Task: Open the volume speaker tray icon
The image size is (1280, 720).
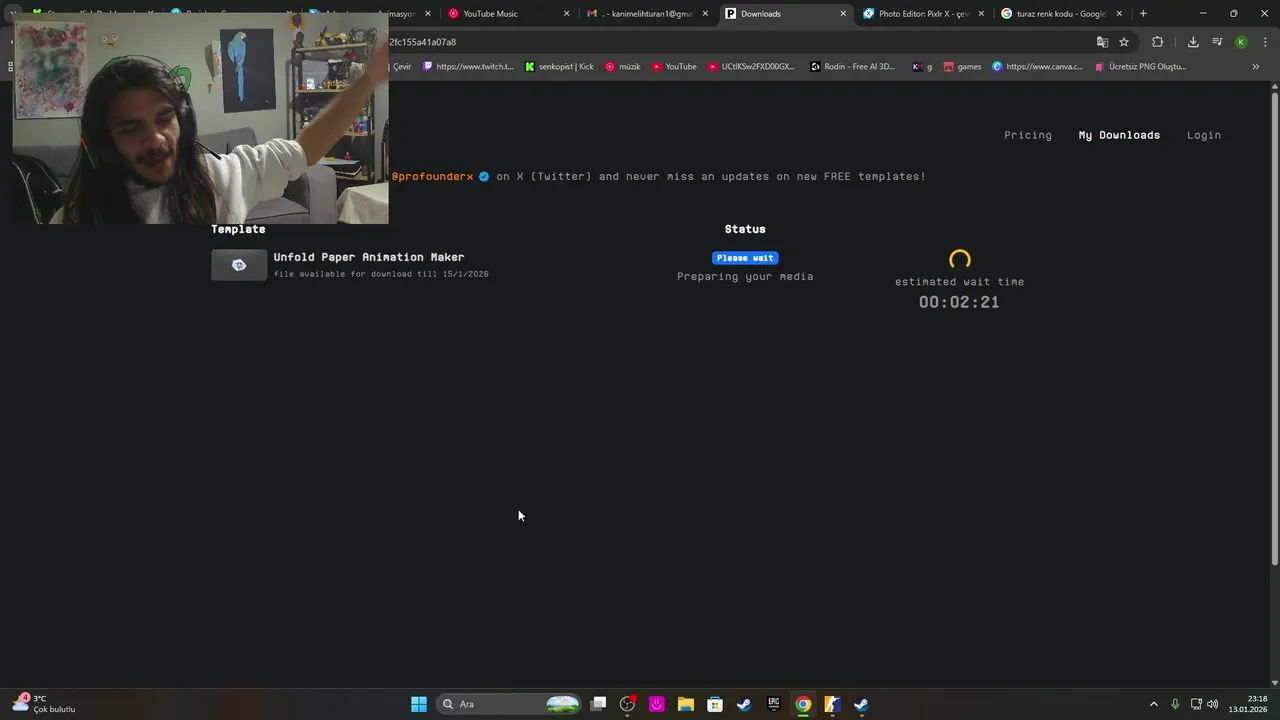Action: pyautogui.click(x=1213, y=704)
